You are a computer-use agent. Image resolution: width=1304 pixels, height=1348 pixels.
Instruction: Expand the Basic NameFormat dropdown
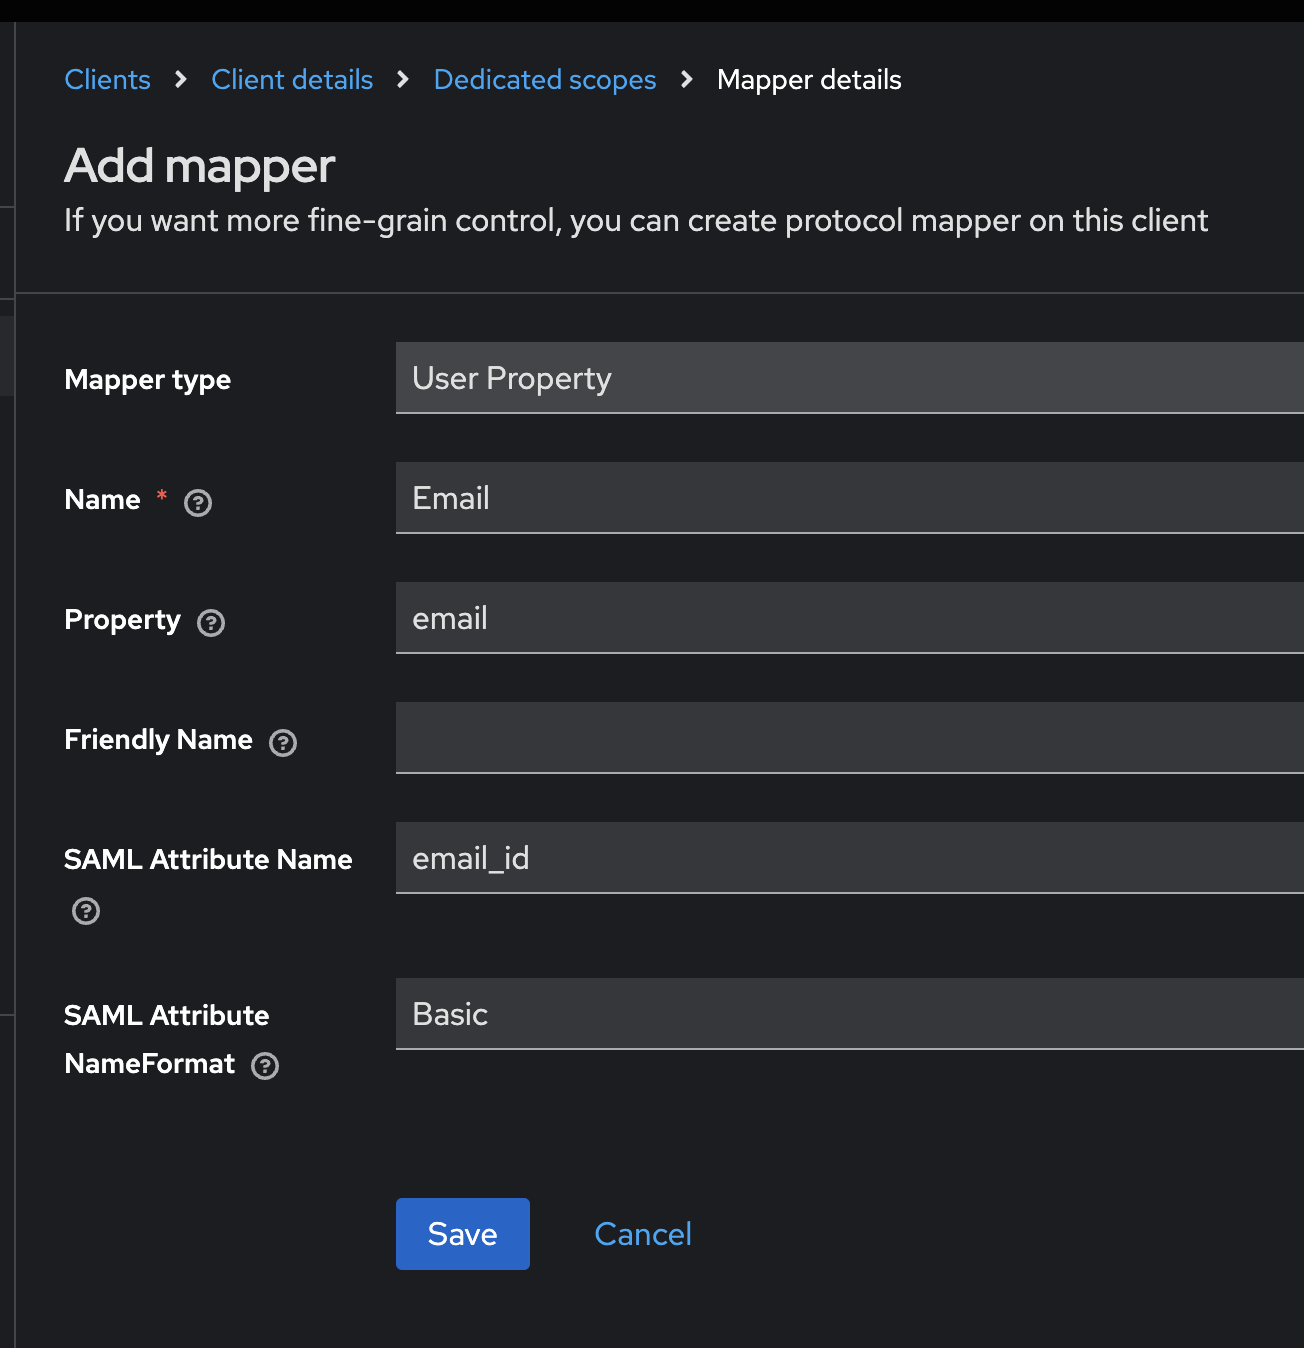pyautogui.click(x=850, y=1014)
